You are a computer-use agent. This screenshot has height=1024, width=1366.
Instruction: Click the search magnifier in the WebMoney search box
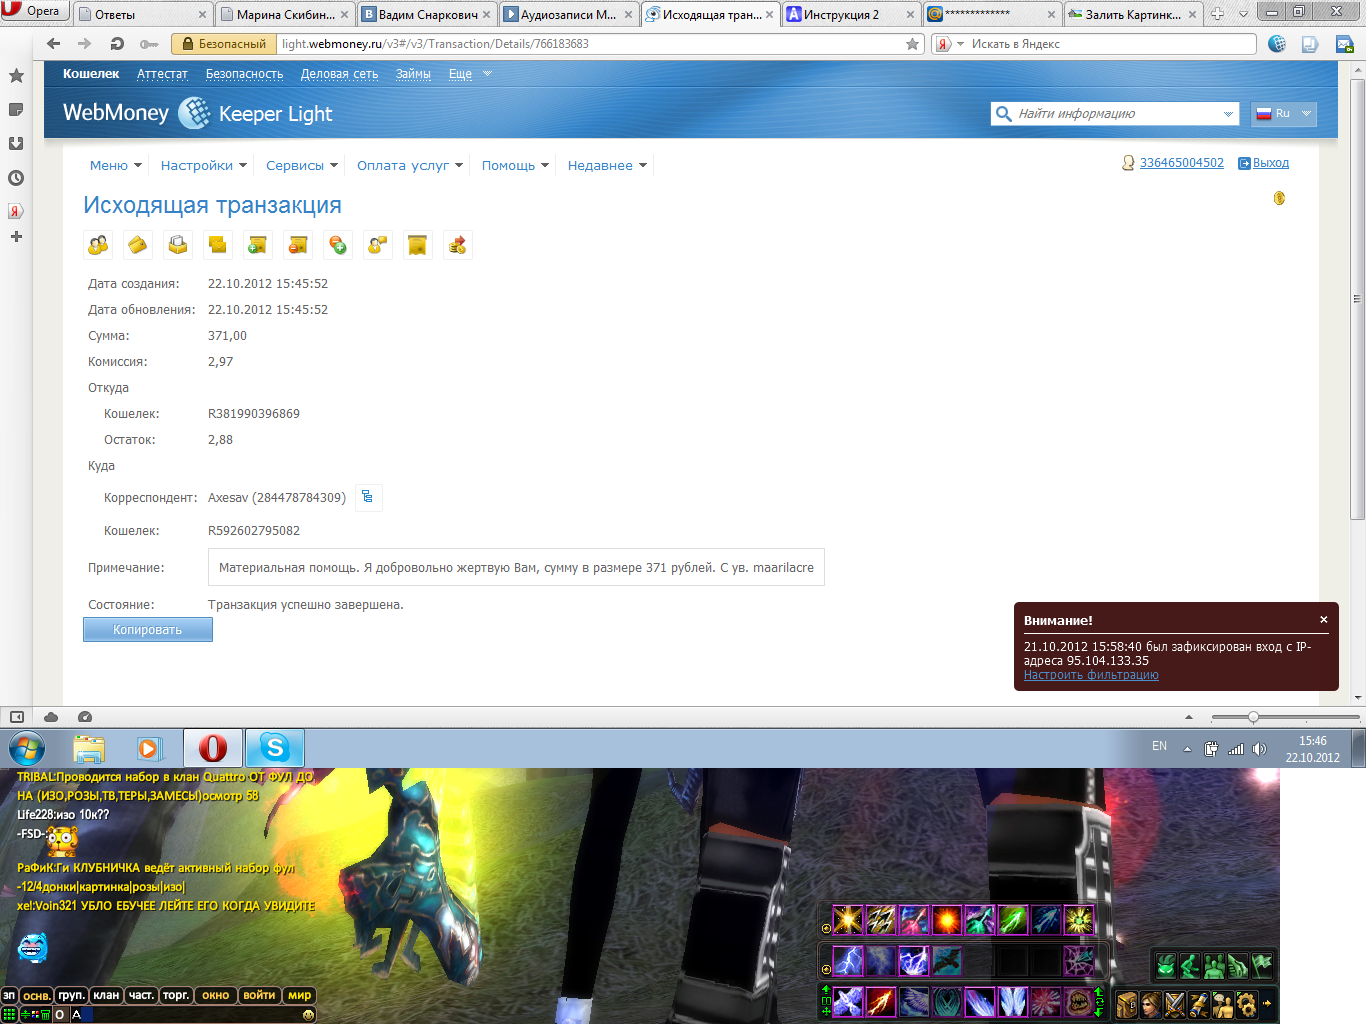pos(1003,114)
